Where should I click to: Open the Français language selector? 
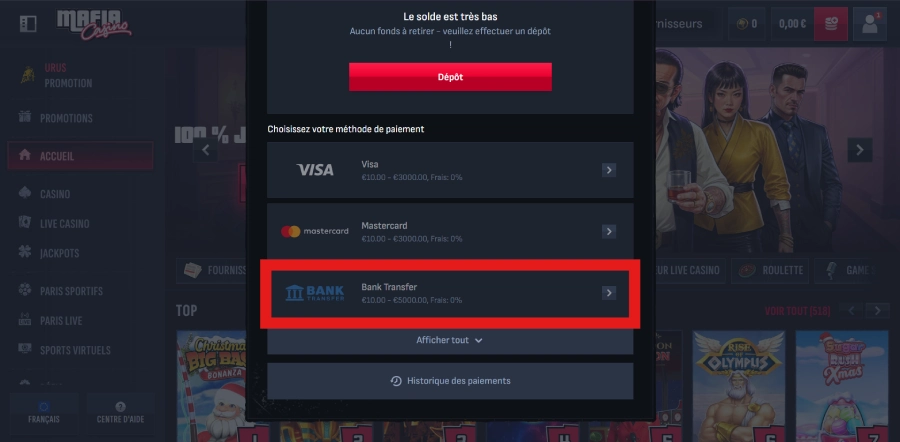pos(44,412)
